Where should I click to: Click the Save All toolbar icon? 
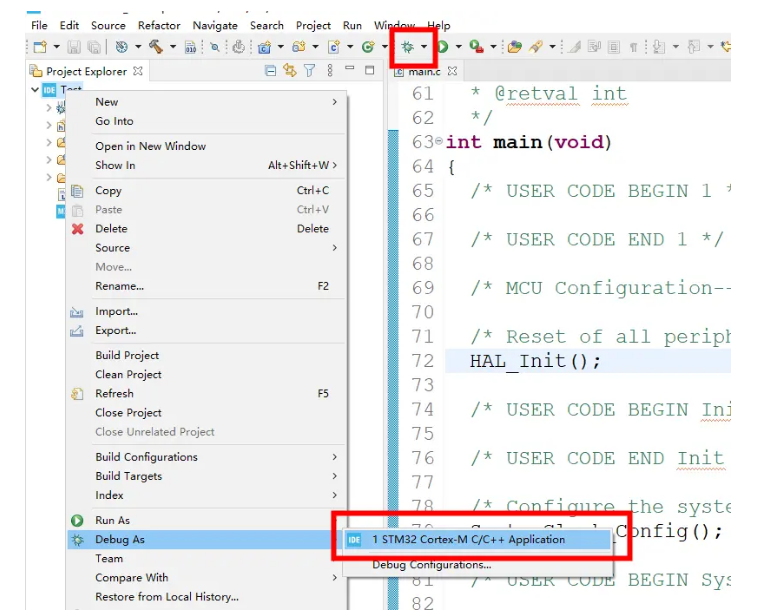[94, 47]
